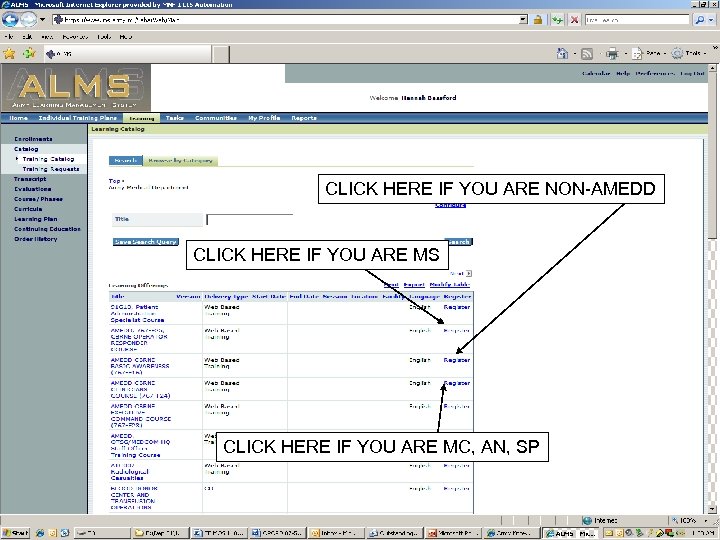
Task: Click the security lock icon by address bar
Action: coord(538,20)
